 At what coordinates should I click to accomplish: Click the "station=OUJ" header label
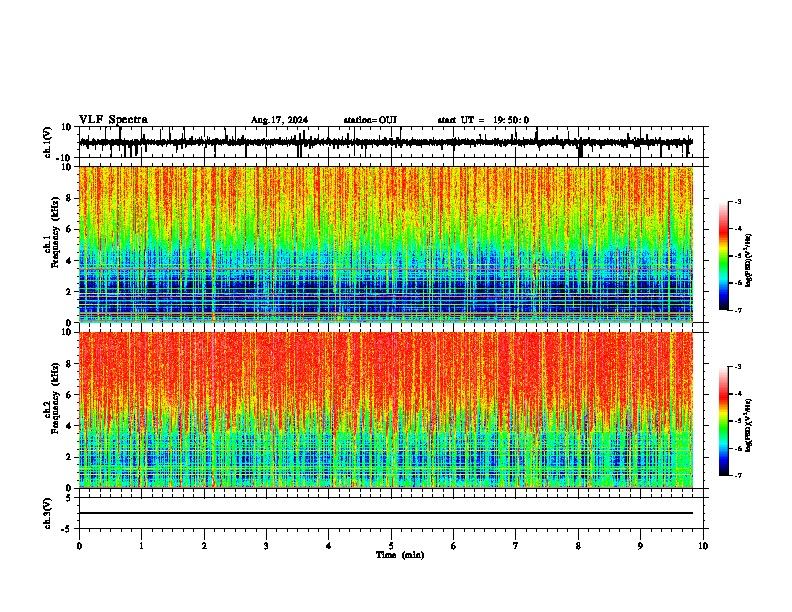click(370, 120)
